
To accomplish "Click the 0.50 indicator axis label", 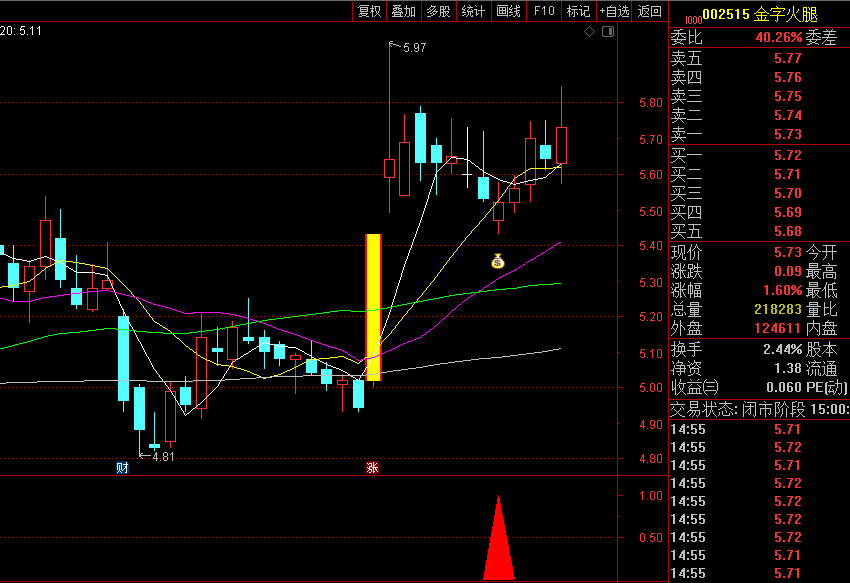I will [x=651, y=537].
